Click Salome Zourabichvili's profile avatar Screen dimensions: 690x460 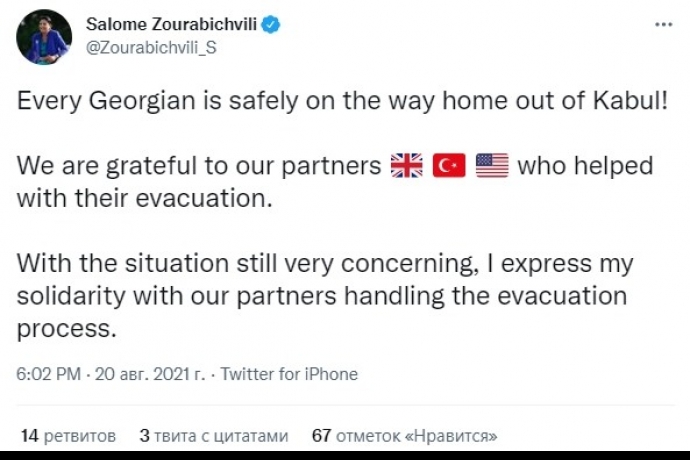44,37
